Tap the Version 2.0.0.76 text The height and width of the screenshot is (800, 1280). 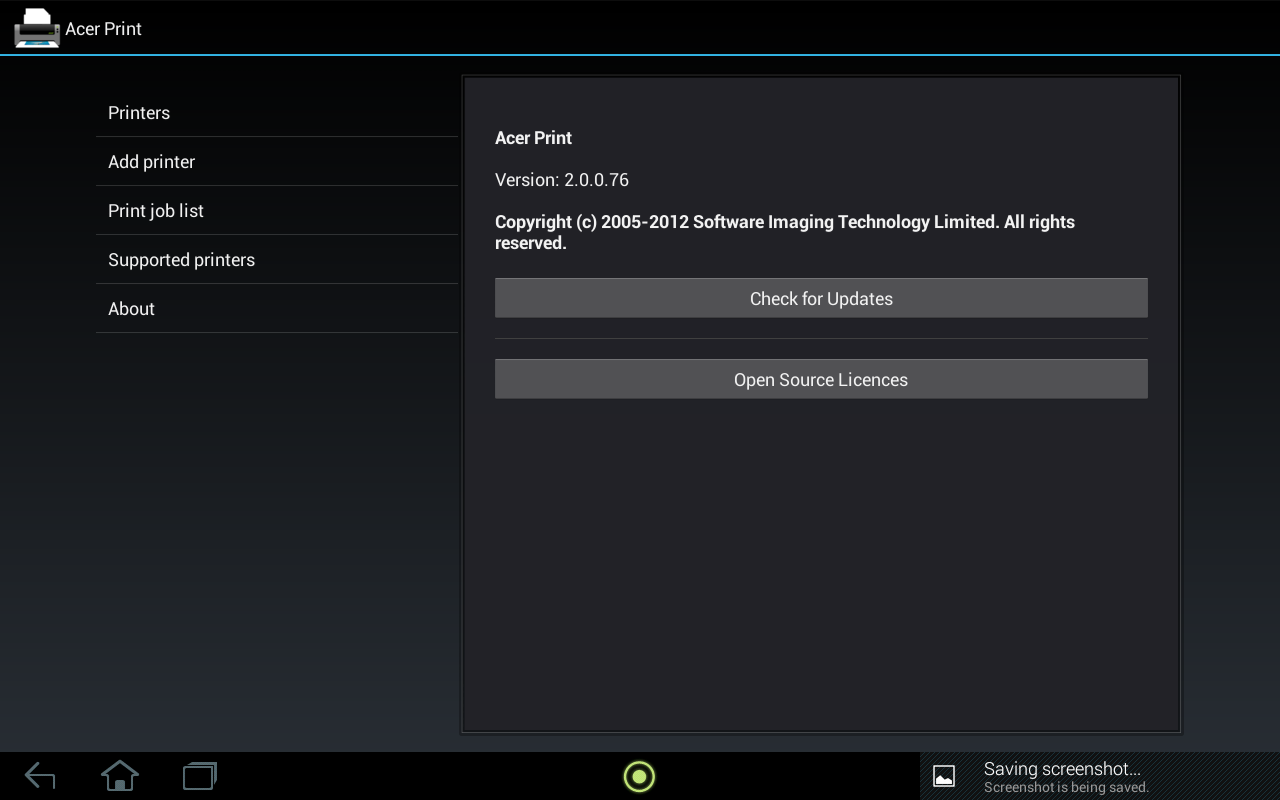561,180
